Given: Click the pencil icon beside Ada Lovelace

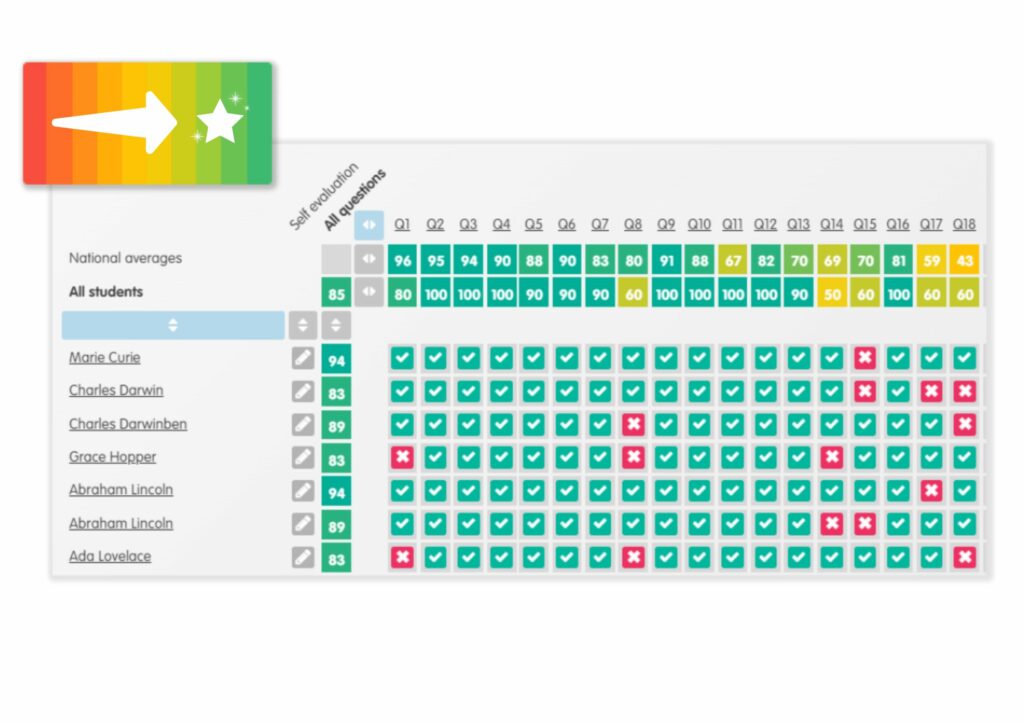Looking at the screenshot, I should pos(302,557).
